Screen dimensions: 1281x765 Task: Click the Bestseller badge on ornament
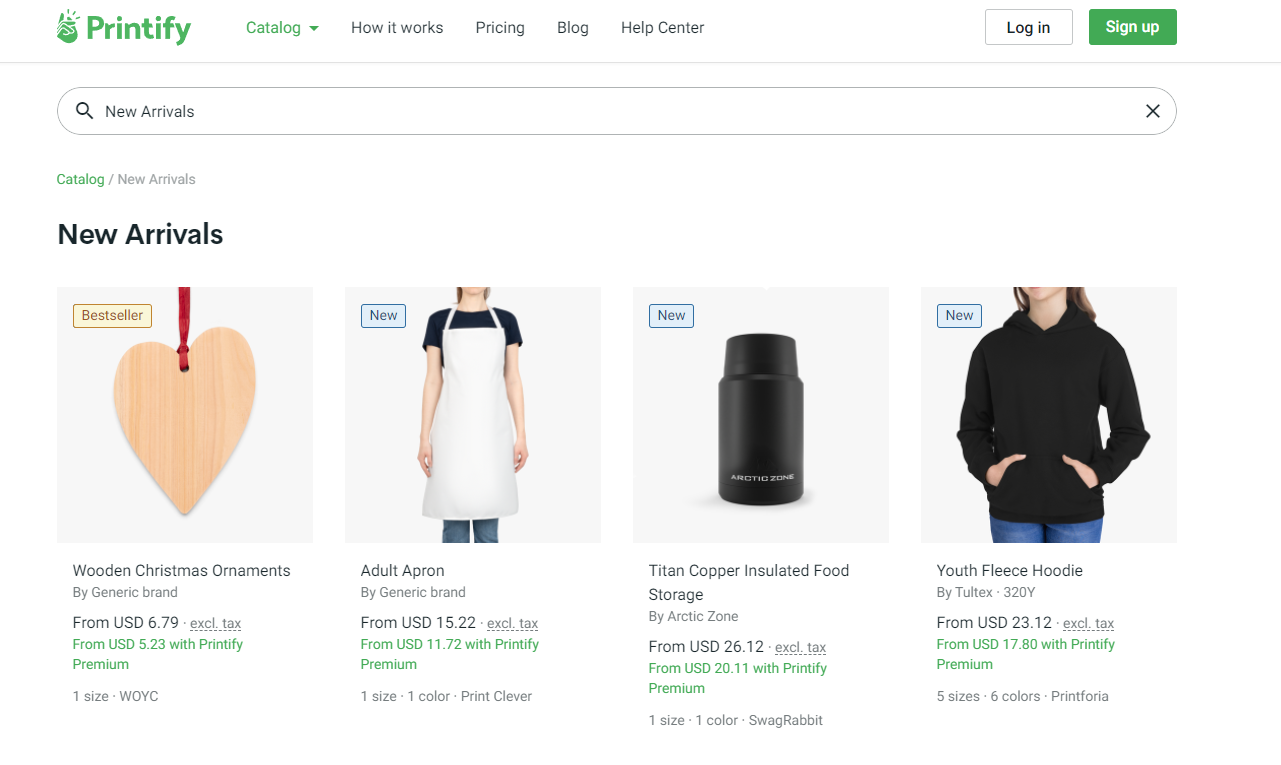[112, 316]
